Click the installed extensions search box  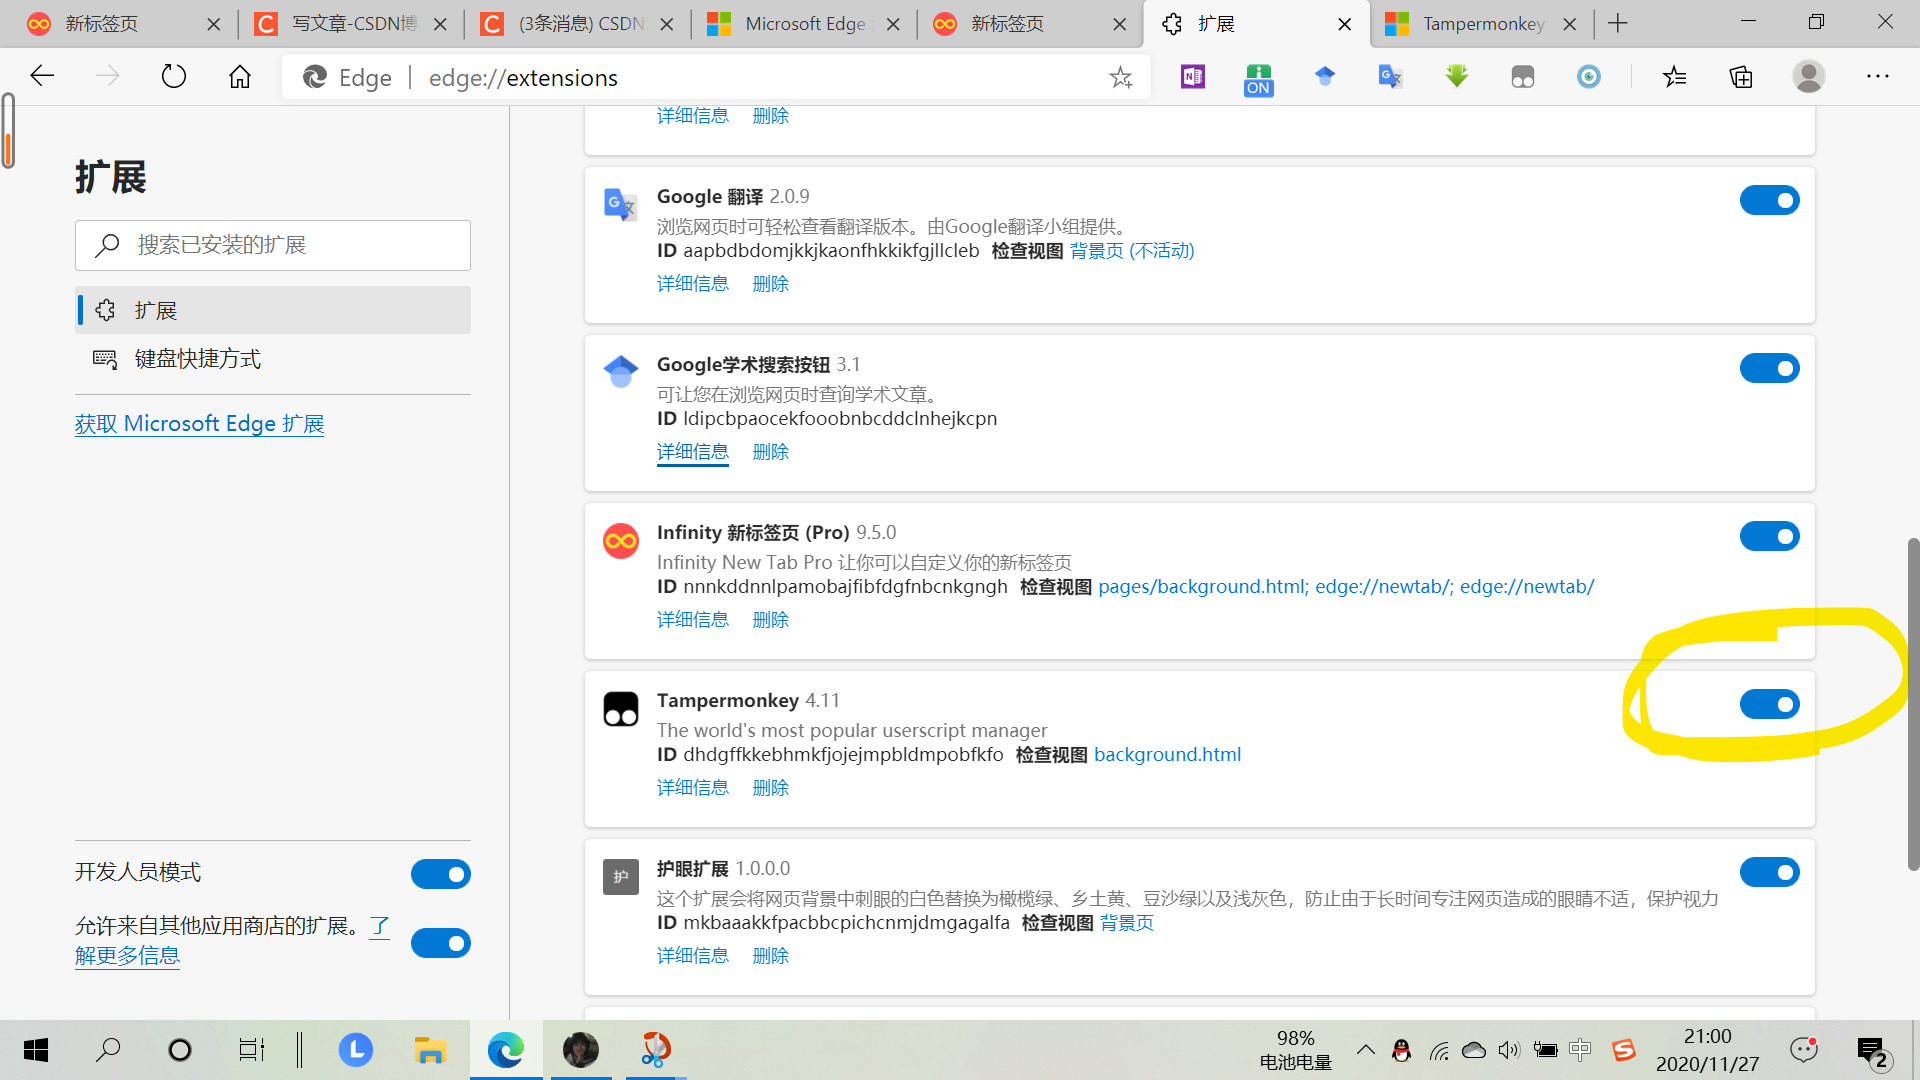[272, 245]
